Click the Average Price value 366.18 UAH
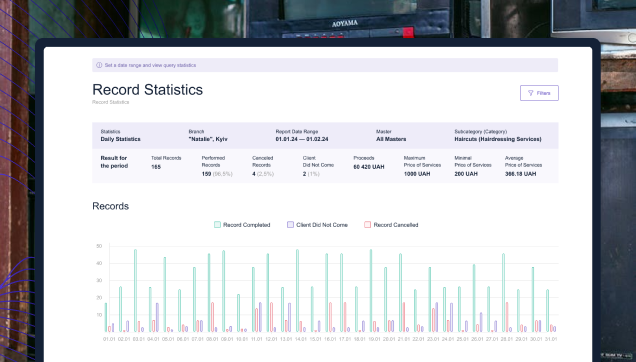Viewport: 636px width, 362px height. [x=520, y=174]
